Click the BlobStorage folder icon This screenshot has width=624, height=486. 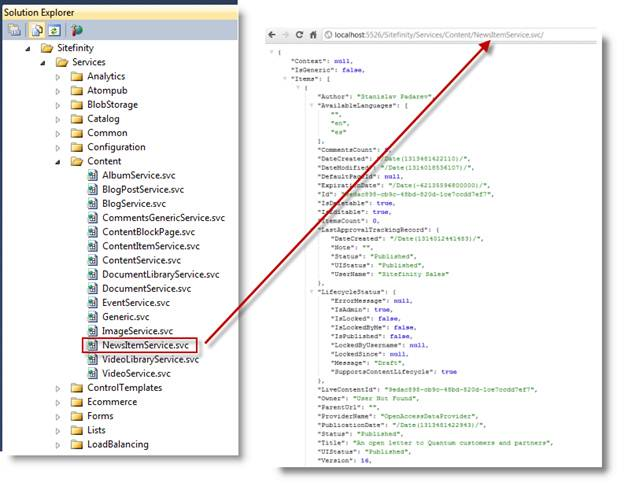(76, 105)
